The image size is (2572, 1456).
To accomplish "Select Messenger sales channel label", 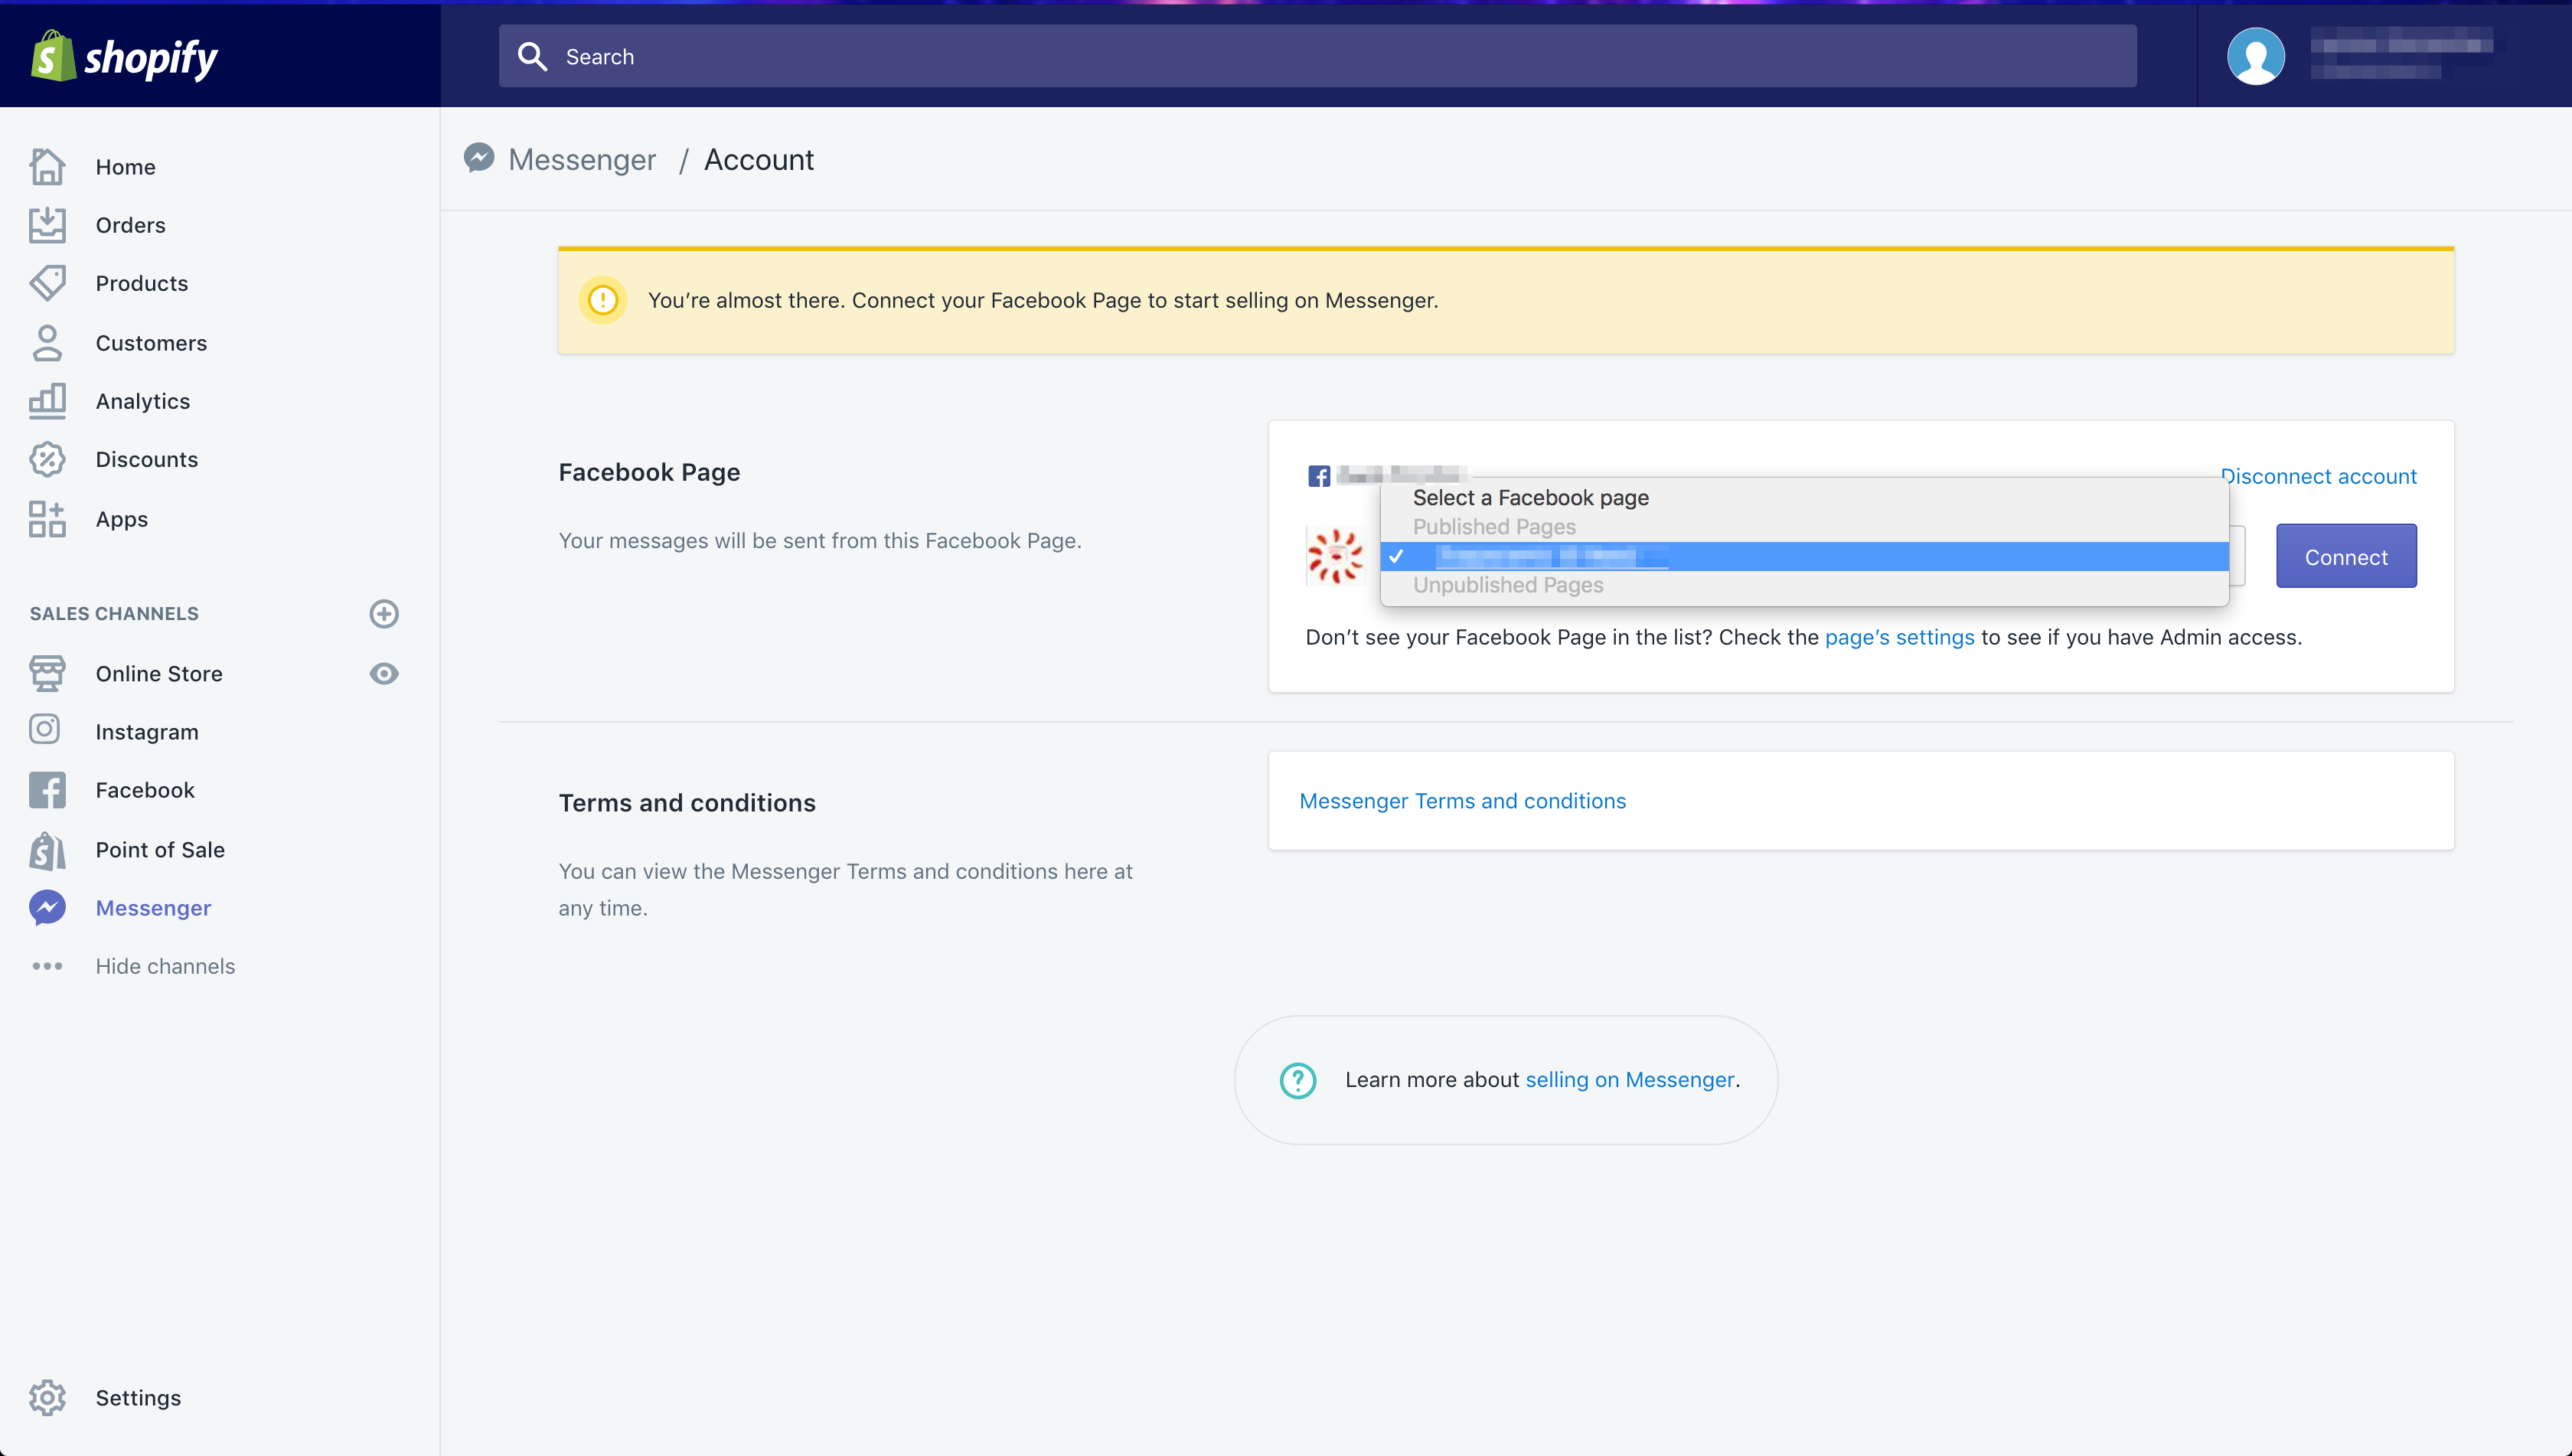I will 153,908.
